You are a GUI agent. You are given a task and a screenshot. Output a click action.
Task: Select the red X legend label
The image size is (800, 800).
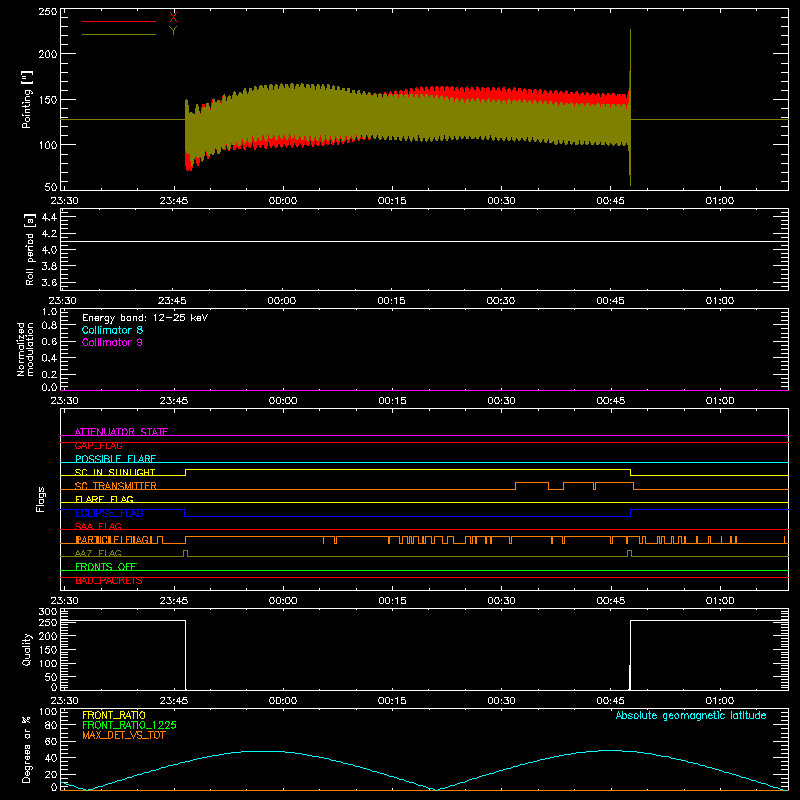click(x=173, y=18)
